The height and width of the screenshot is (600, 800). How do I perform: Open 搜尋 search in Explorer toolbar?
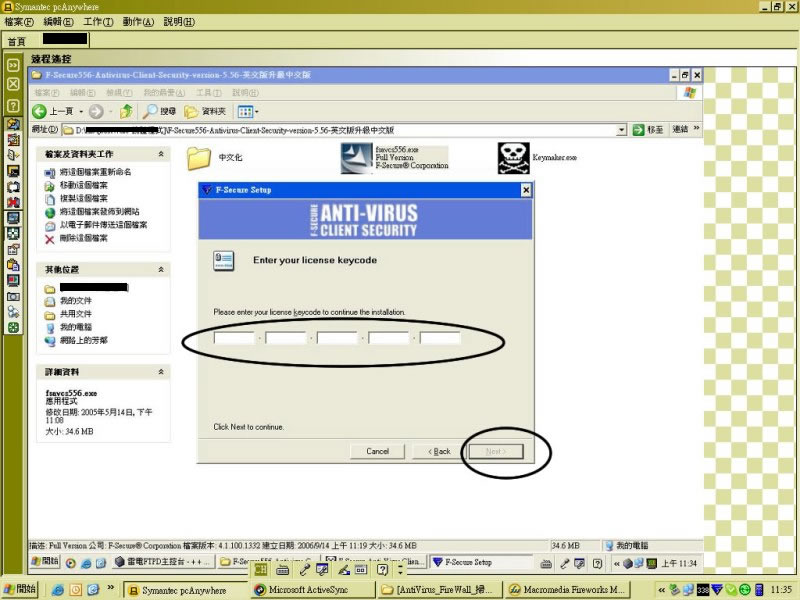159,111
